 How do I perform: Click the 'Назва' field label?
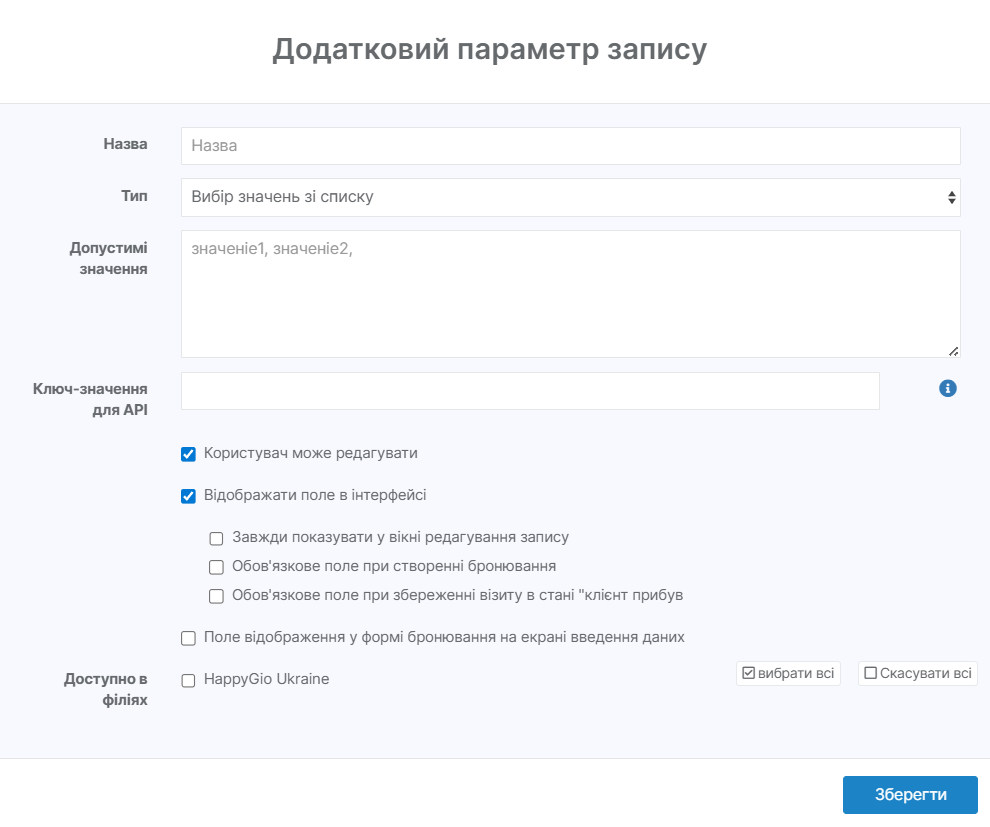pos(125,144)
